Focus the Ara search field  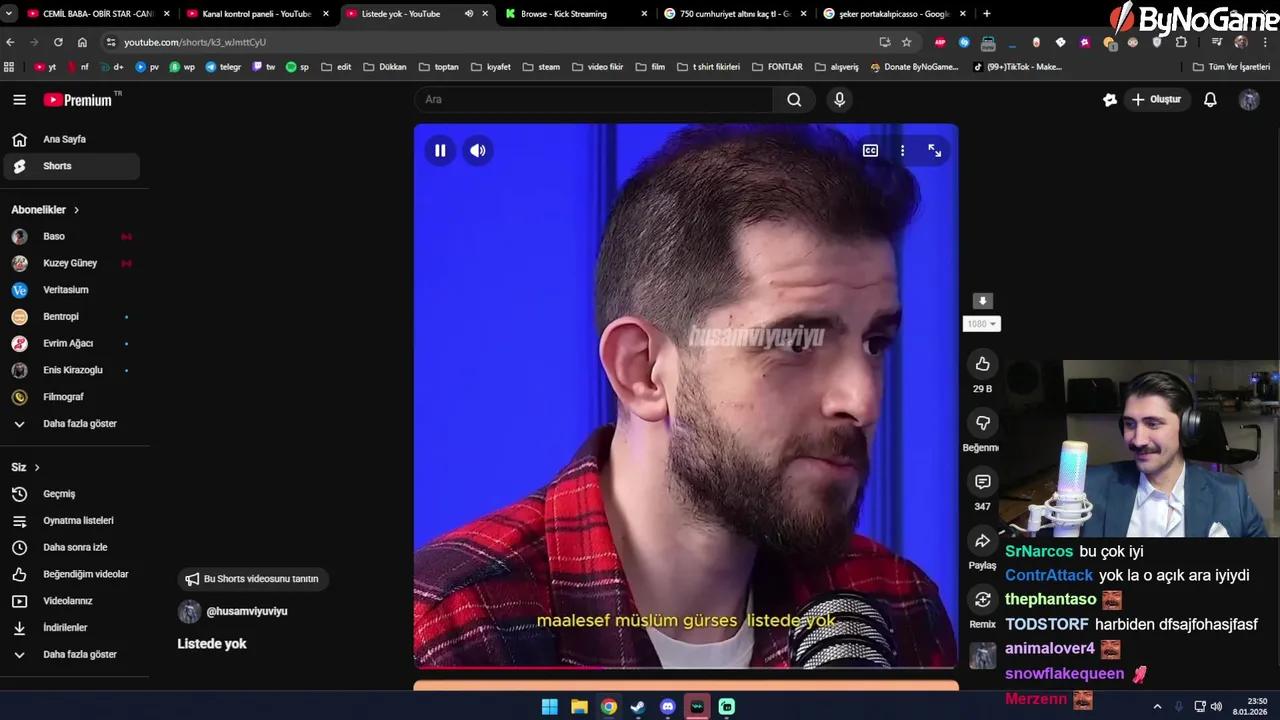[x=594, y=100]
